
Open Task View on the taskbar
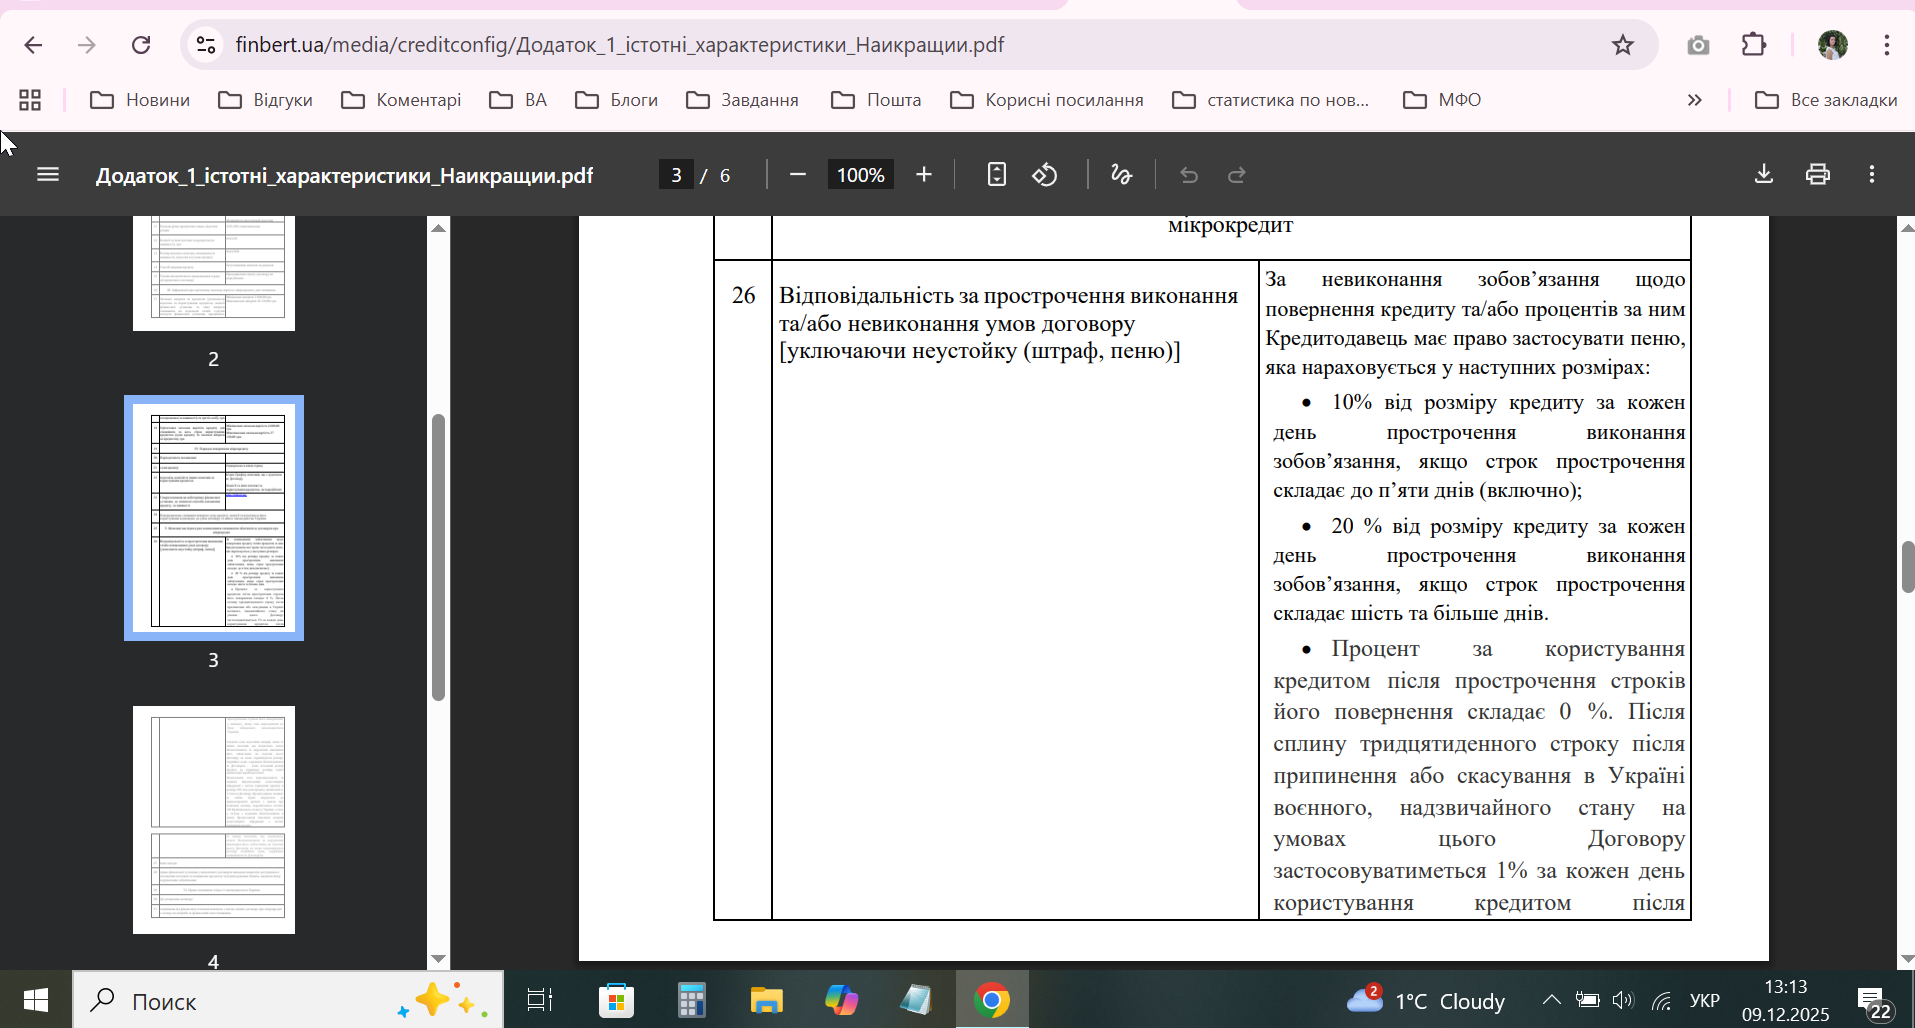point(540,1000)
